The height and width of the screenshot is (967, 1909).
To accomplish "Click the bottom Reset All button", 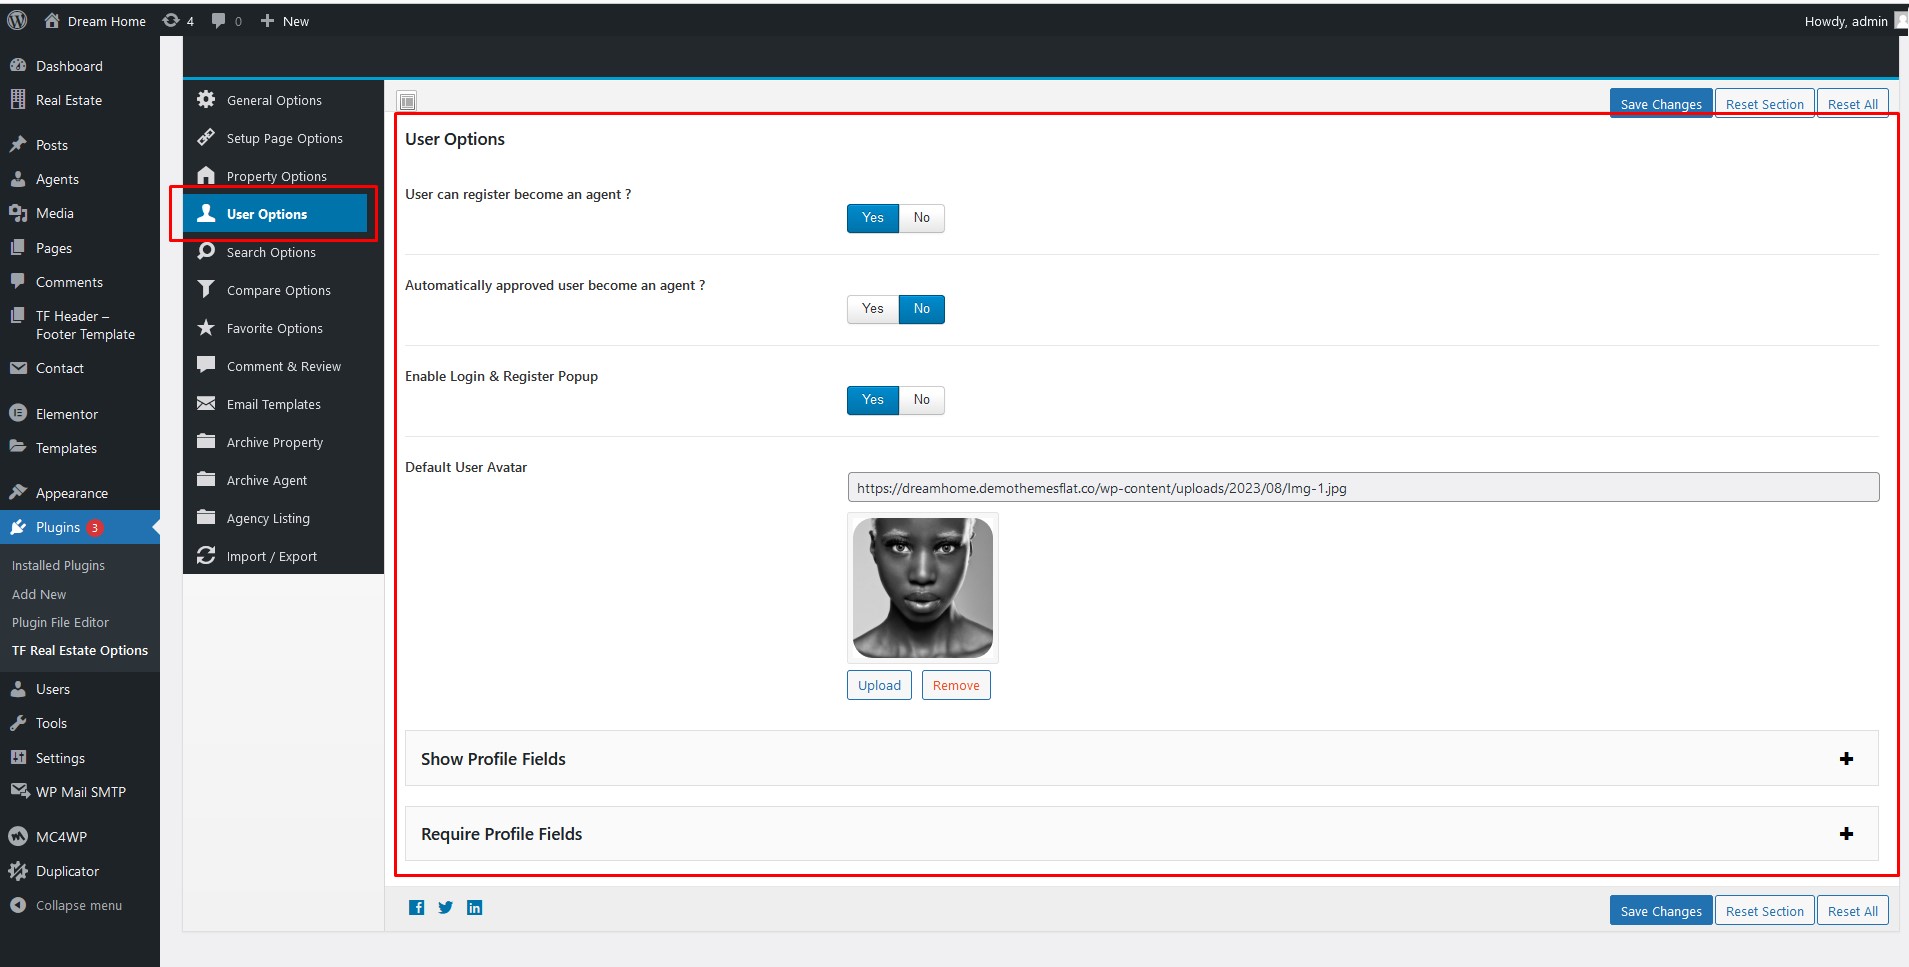I will tap(1852, 911).
